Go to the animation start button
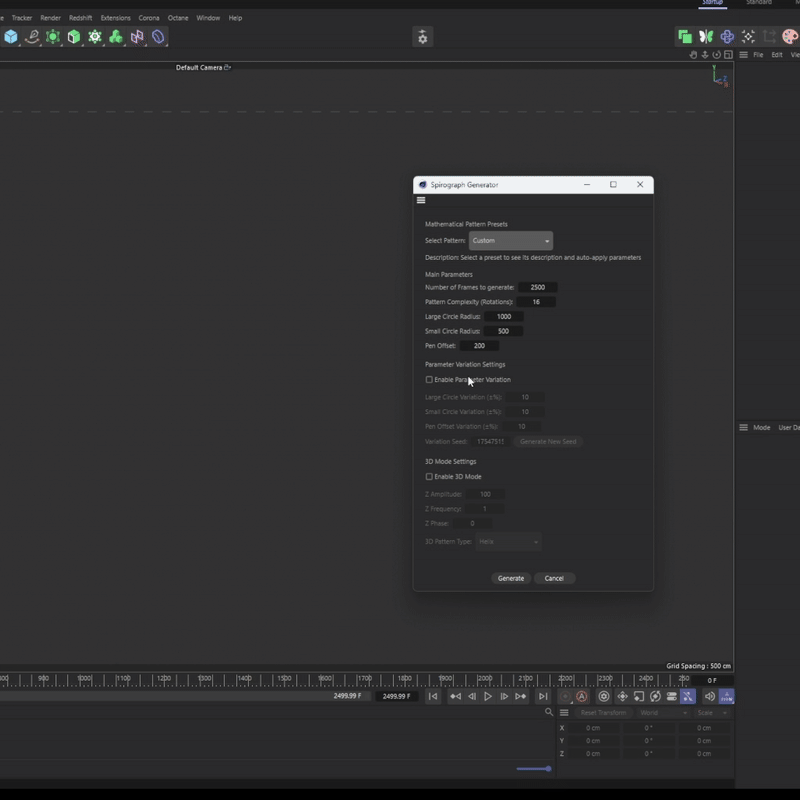800x800 pixels. click(x=433, y=696)
